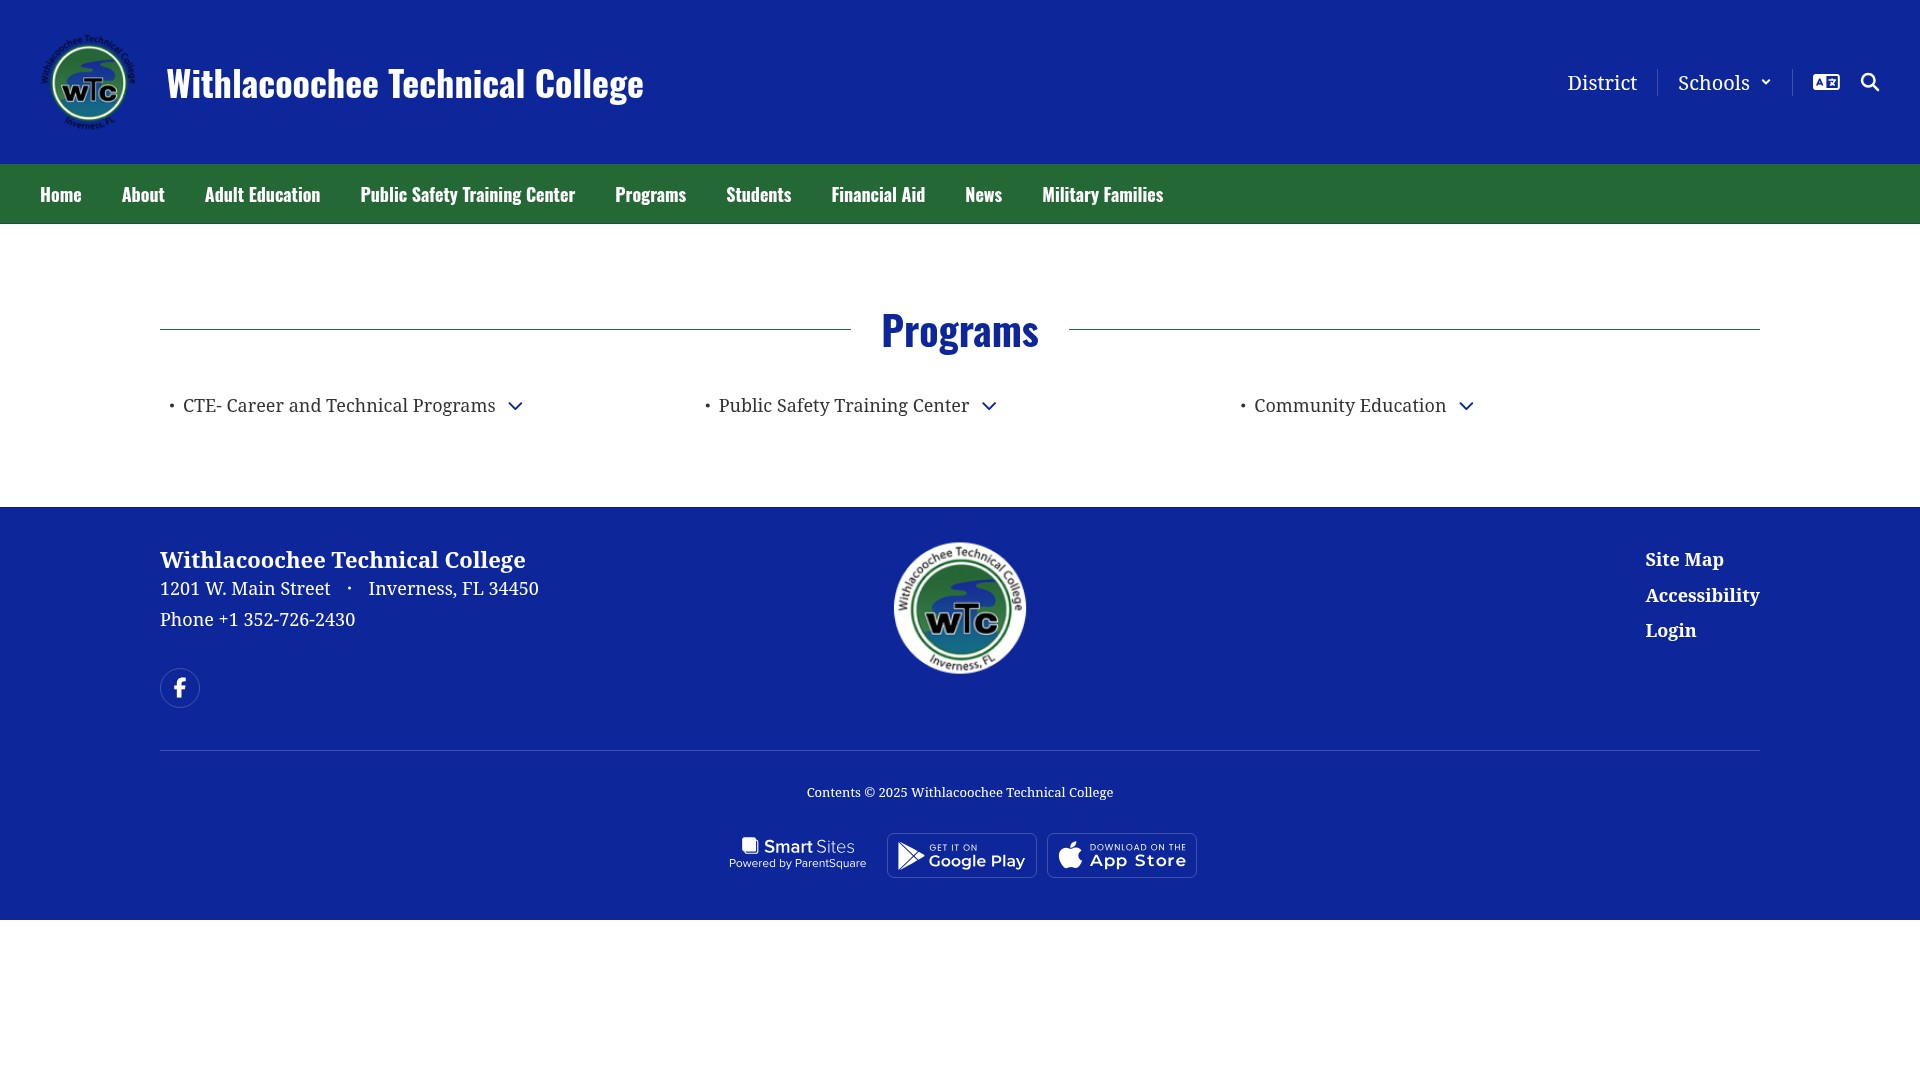Open the Financial Aid menu
This screenshot has height=1080, width=1920.
pyautogui.click(x=878, y=194)
